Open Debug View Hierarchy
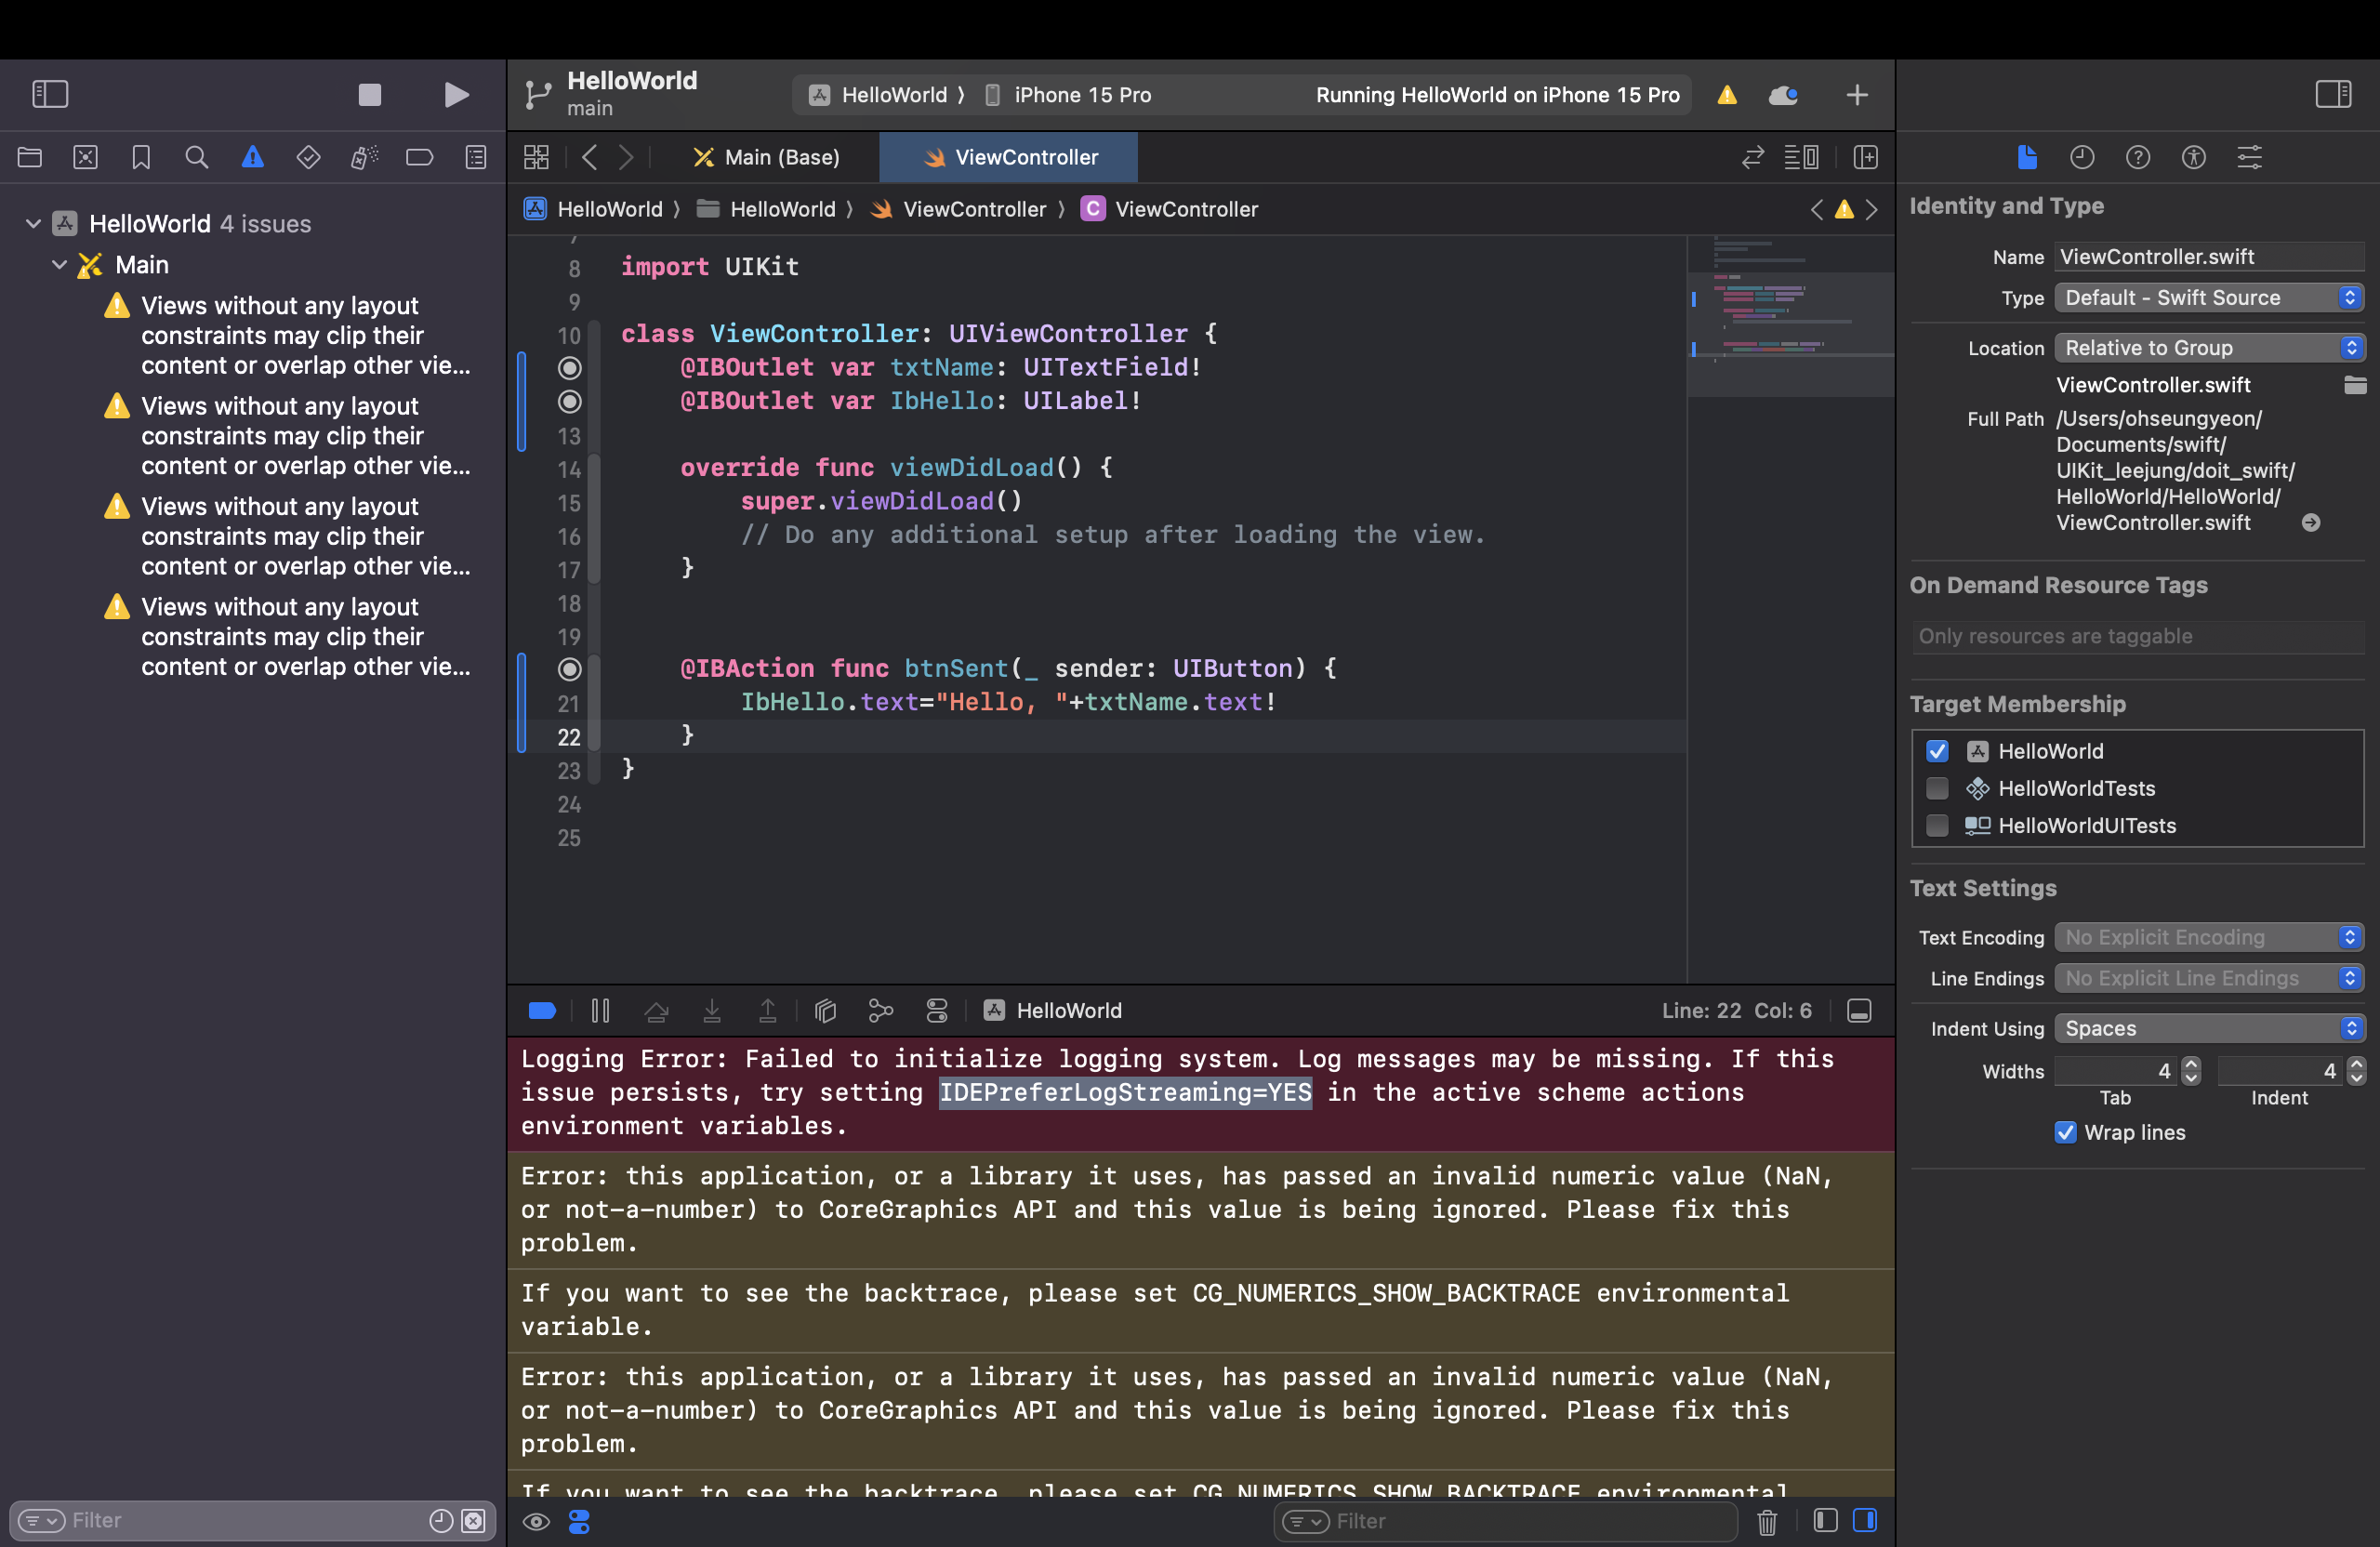 pyautogui.click(x=825, y=1010)
